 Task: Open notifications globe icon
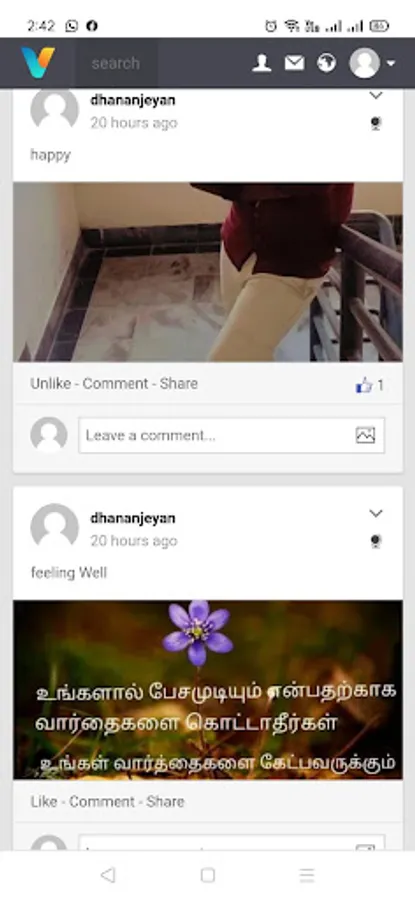click(x=327, y=63)
